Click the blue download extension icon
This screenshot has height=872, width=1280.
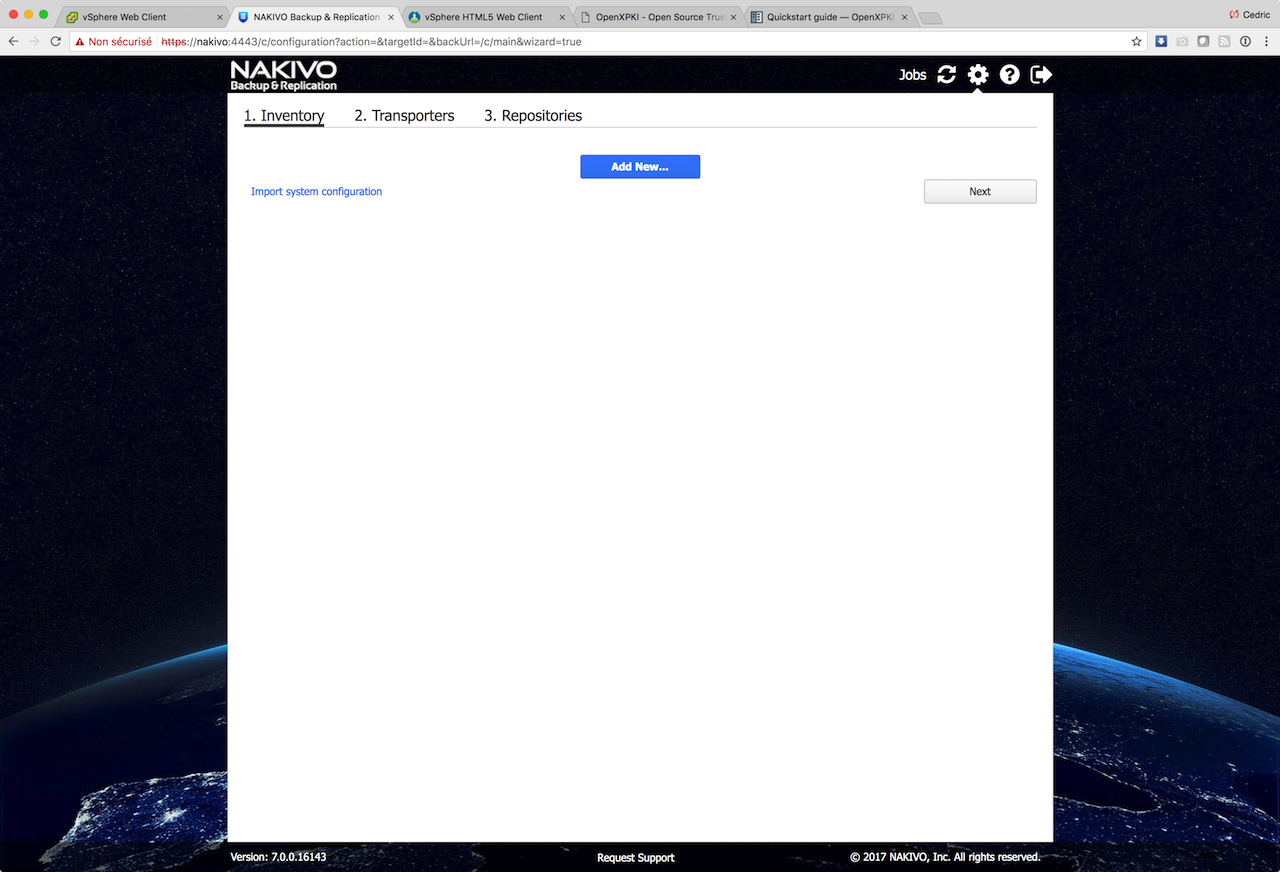coord(1161,42)
